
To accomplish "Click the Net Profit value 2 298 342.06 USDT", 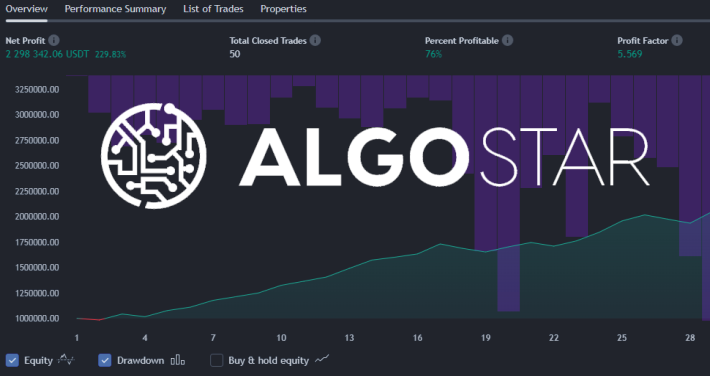I will point(48,54).
